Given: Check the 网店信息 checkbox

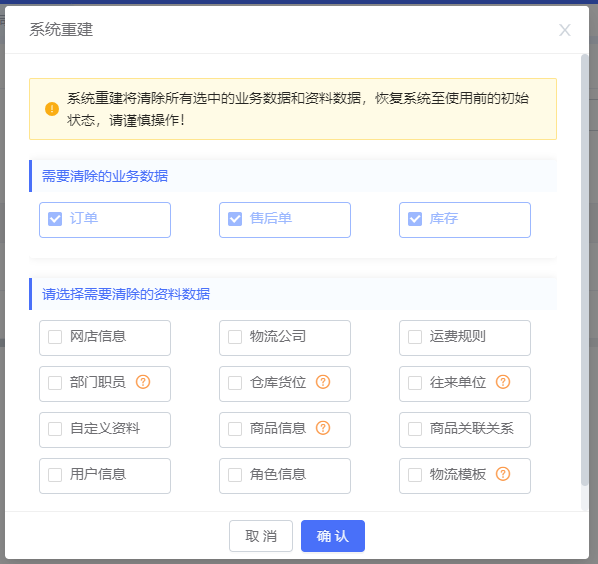Looking at the screenshot, I should pos(55,337).
